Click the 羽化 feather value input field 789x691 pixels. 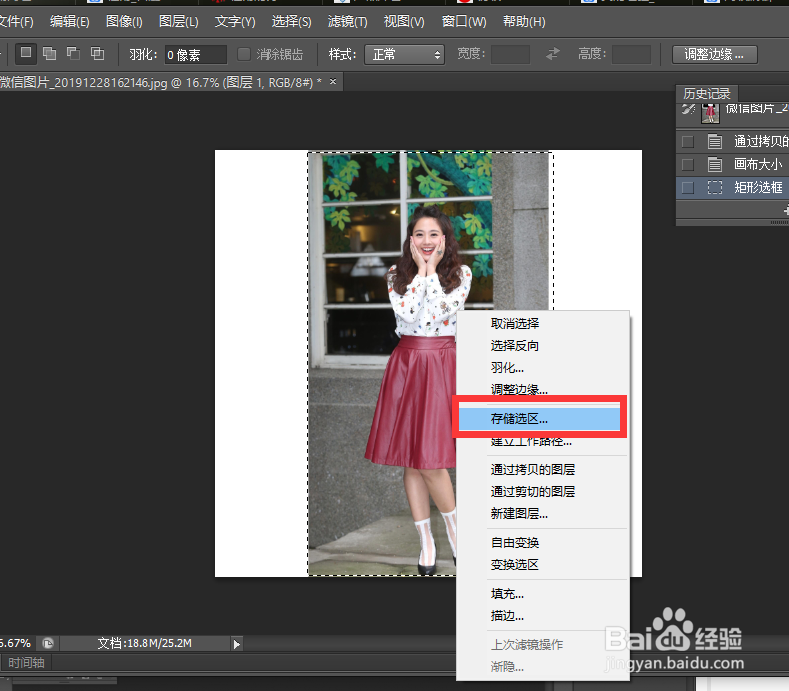click(196, 54)
